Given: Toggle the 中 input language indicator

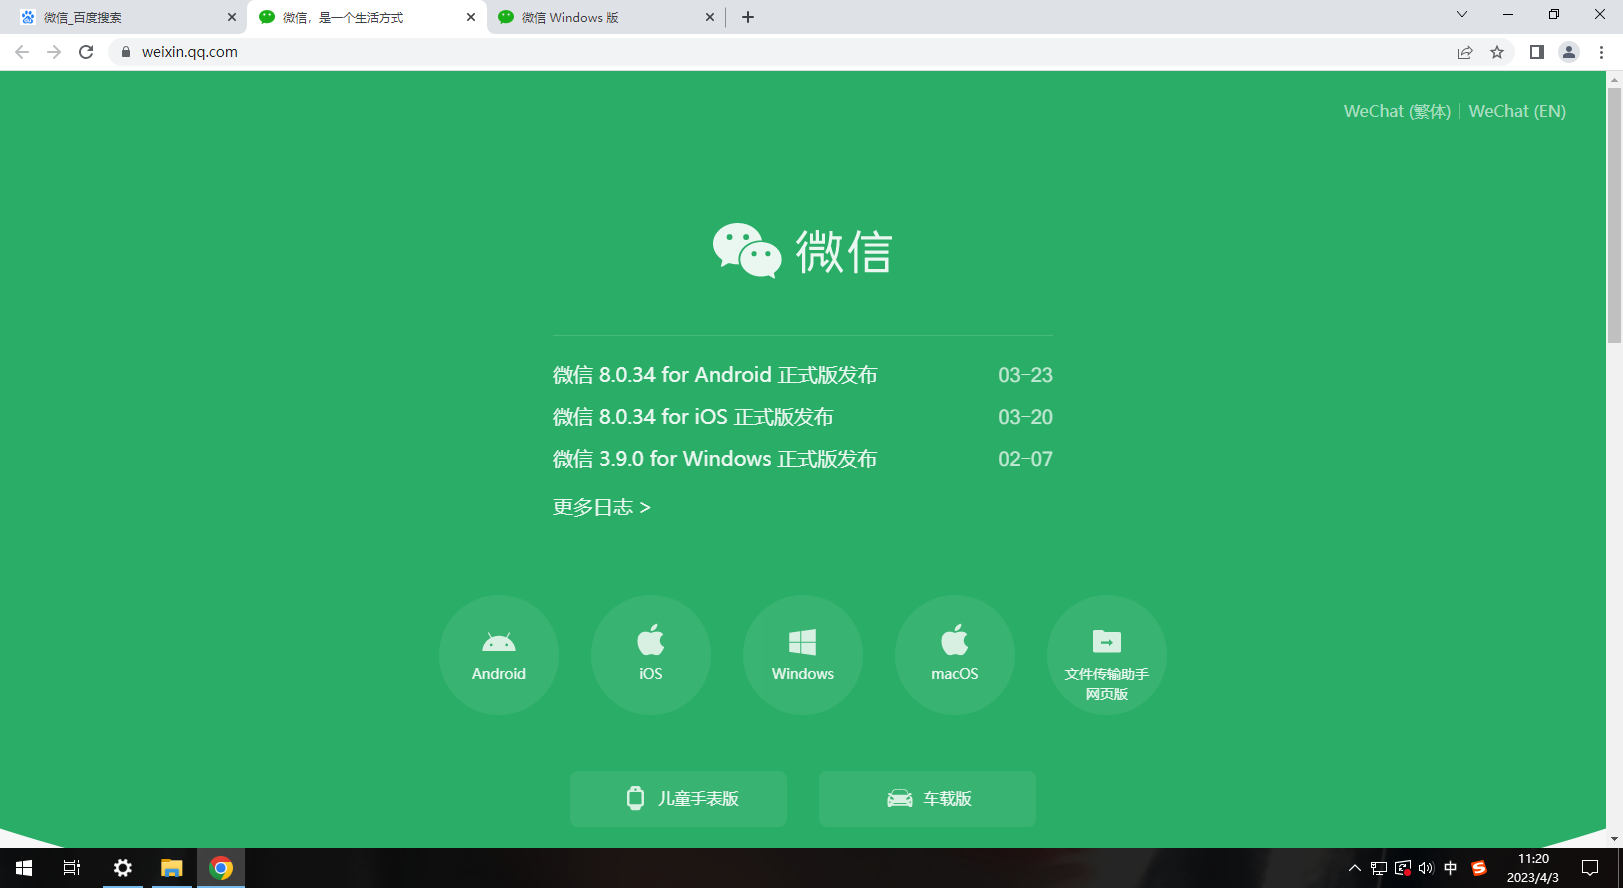Looking at the screenshot, I should point(1451,868).
